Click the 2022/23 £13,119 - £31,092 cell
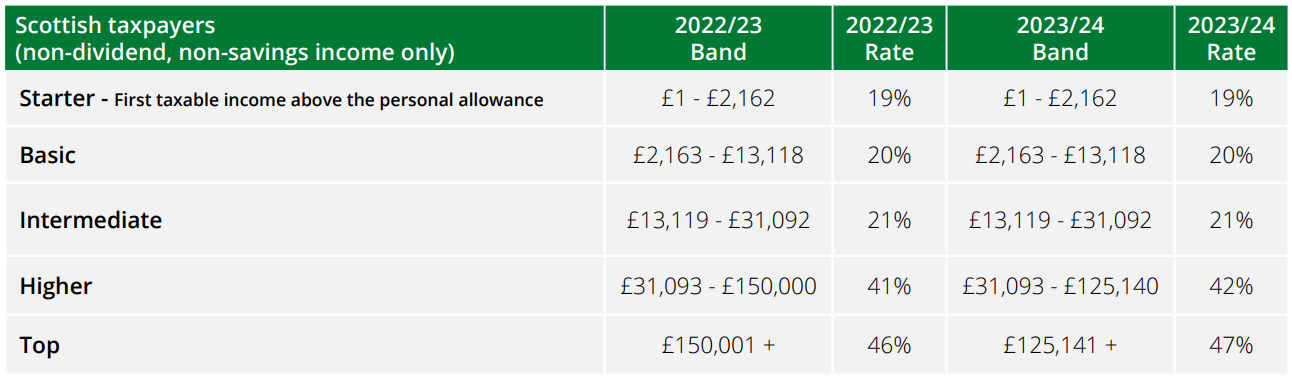Image resolution: width=1292 pixels, height=380 pixels. tap(718, 219)
